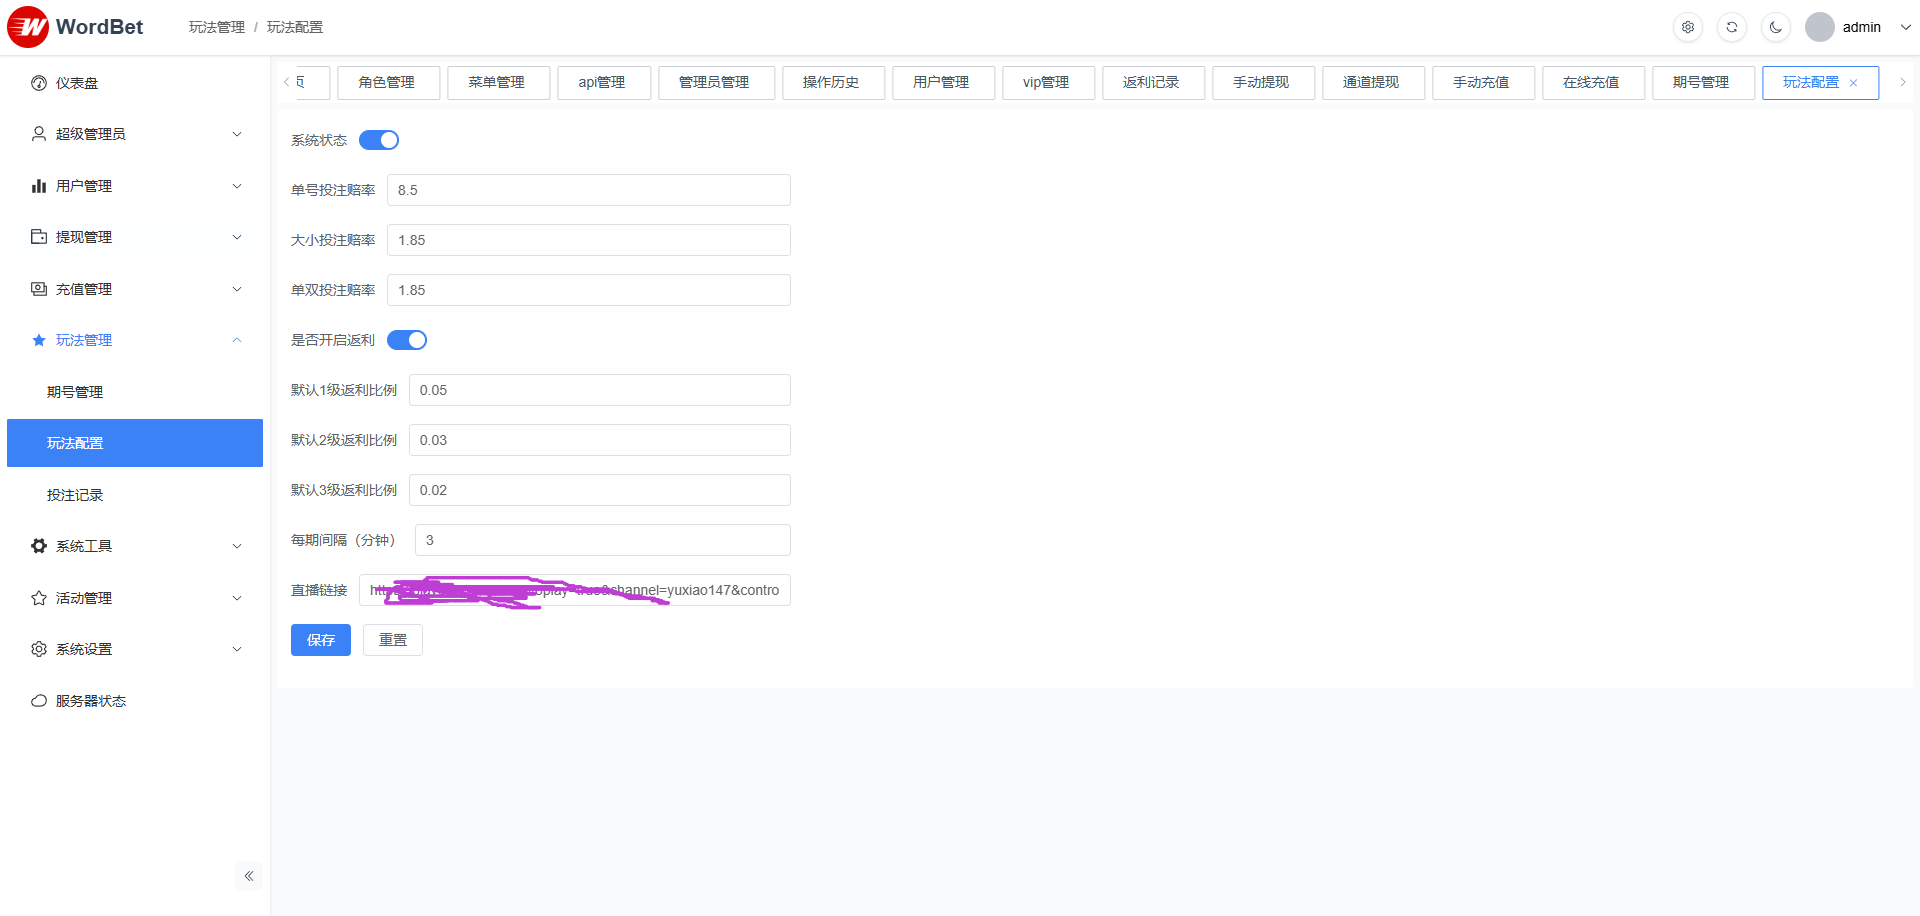Viewport: 1920px width, 916px height.
Task: Toggle the 系统状态 switch
Action: coord(379,140)
